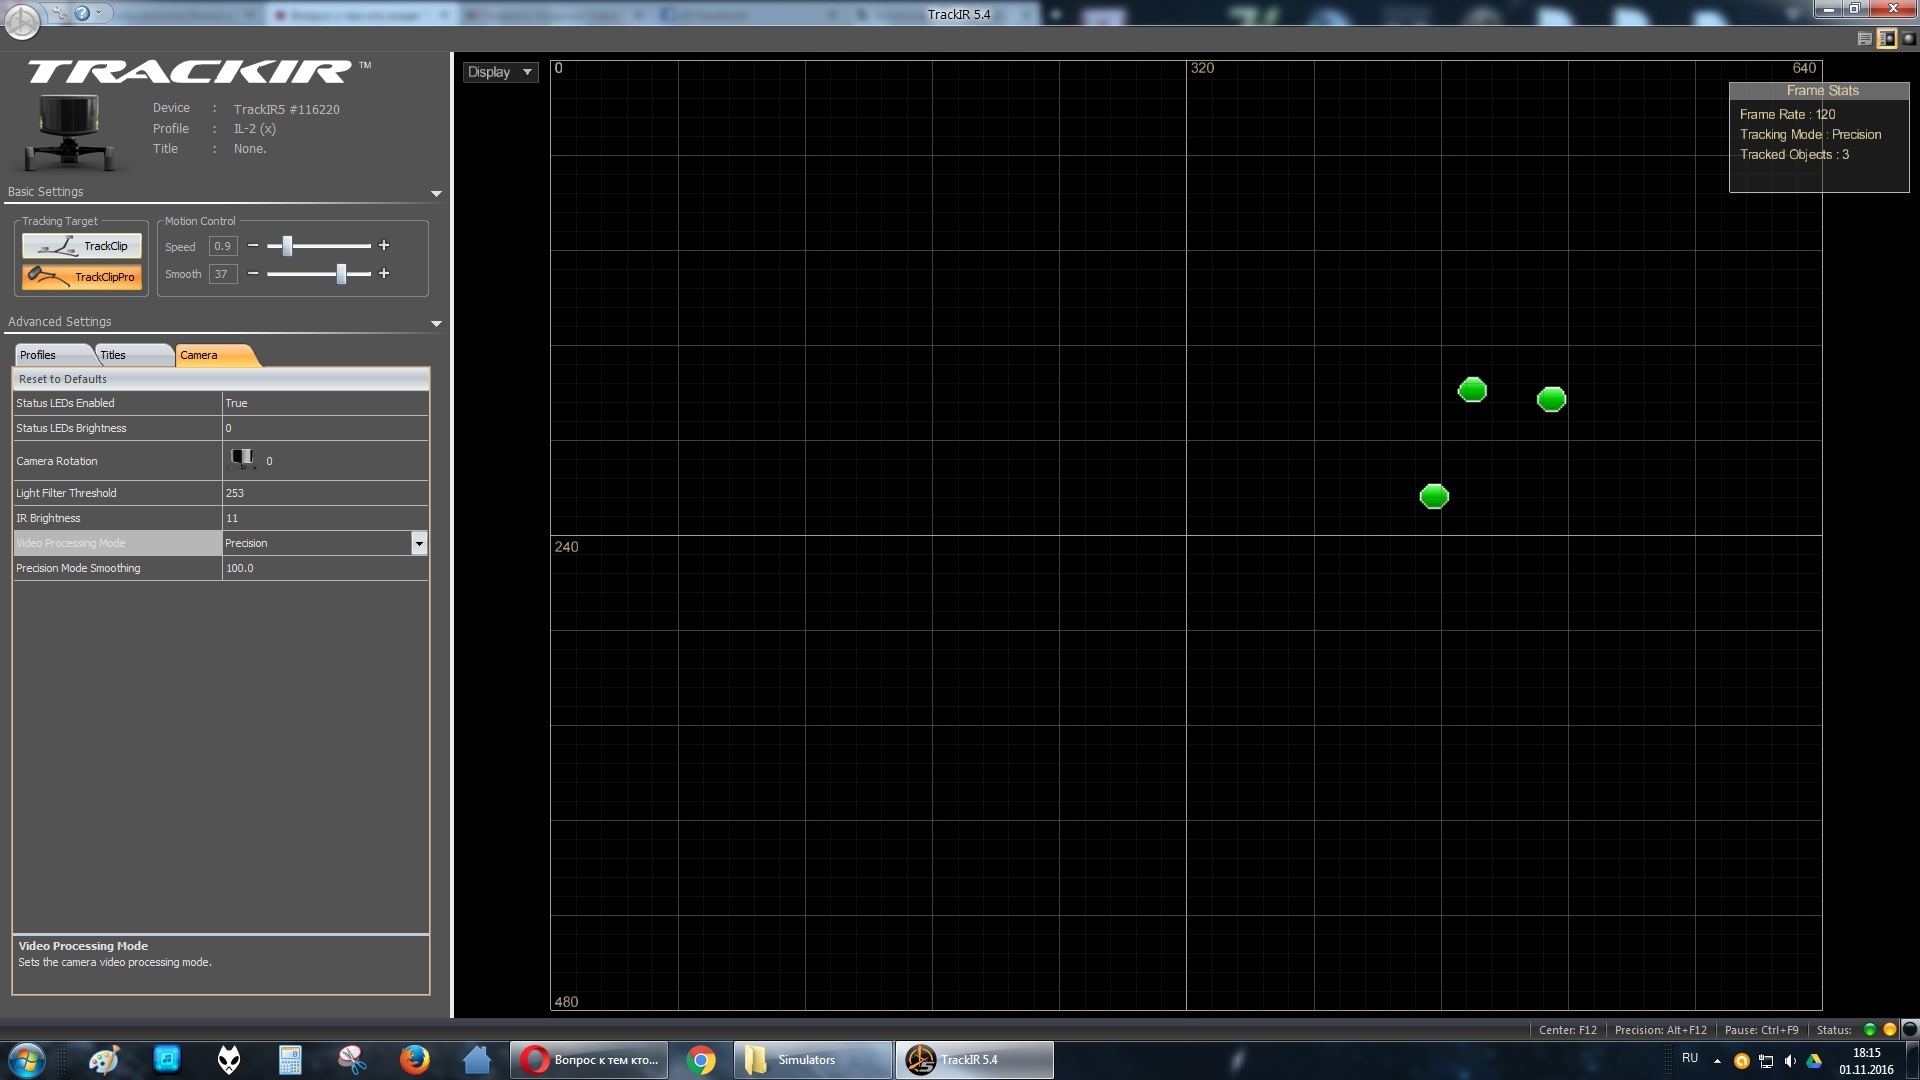Click the Pause: Ctrl+F9 status entry
This screenshot has width=1920, height=1080.
click(1761, 1030)
